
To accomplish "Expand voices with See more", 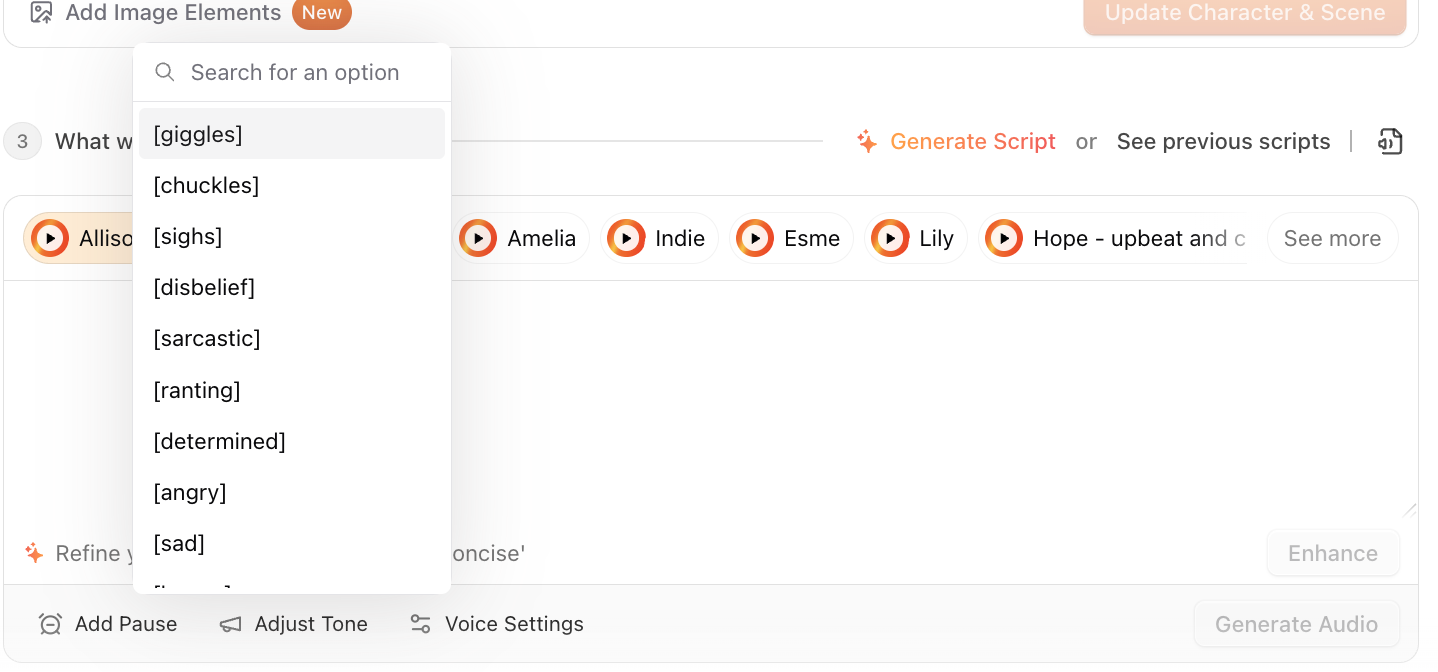I will click(x=1332, y=239).
